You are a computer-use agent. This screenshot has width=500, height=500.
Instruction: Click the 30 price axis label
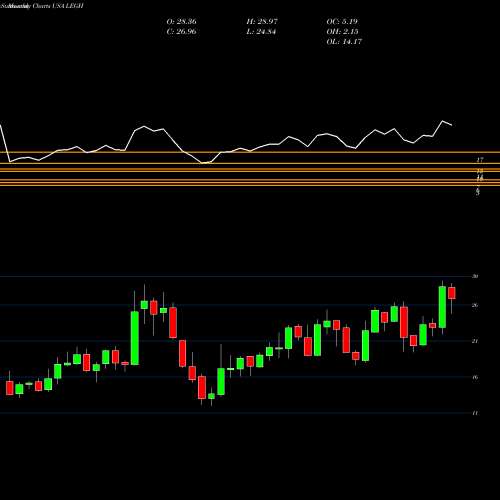475,276
